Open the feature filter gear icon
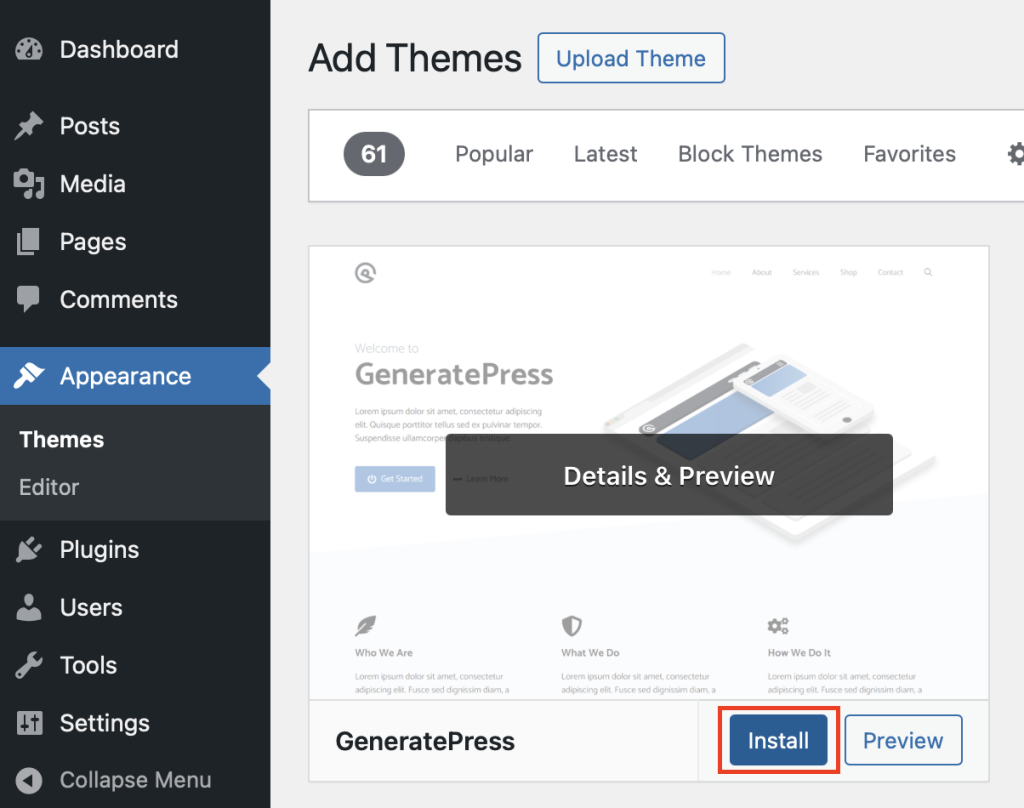Screen dimensions: 1024x808 point(1016,154)
